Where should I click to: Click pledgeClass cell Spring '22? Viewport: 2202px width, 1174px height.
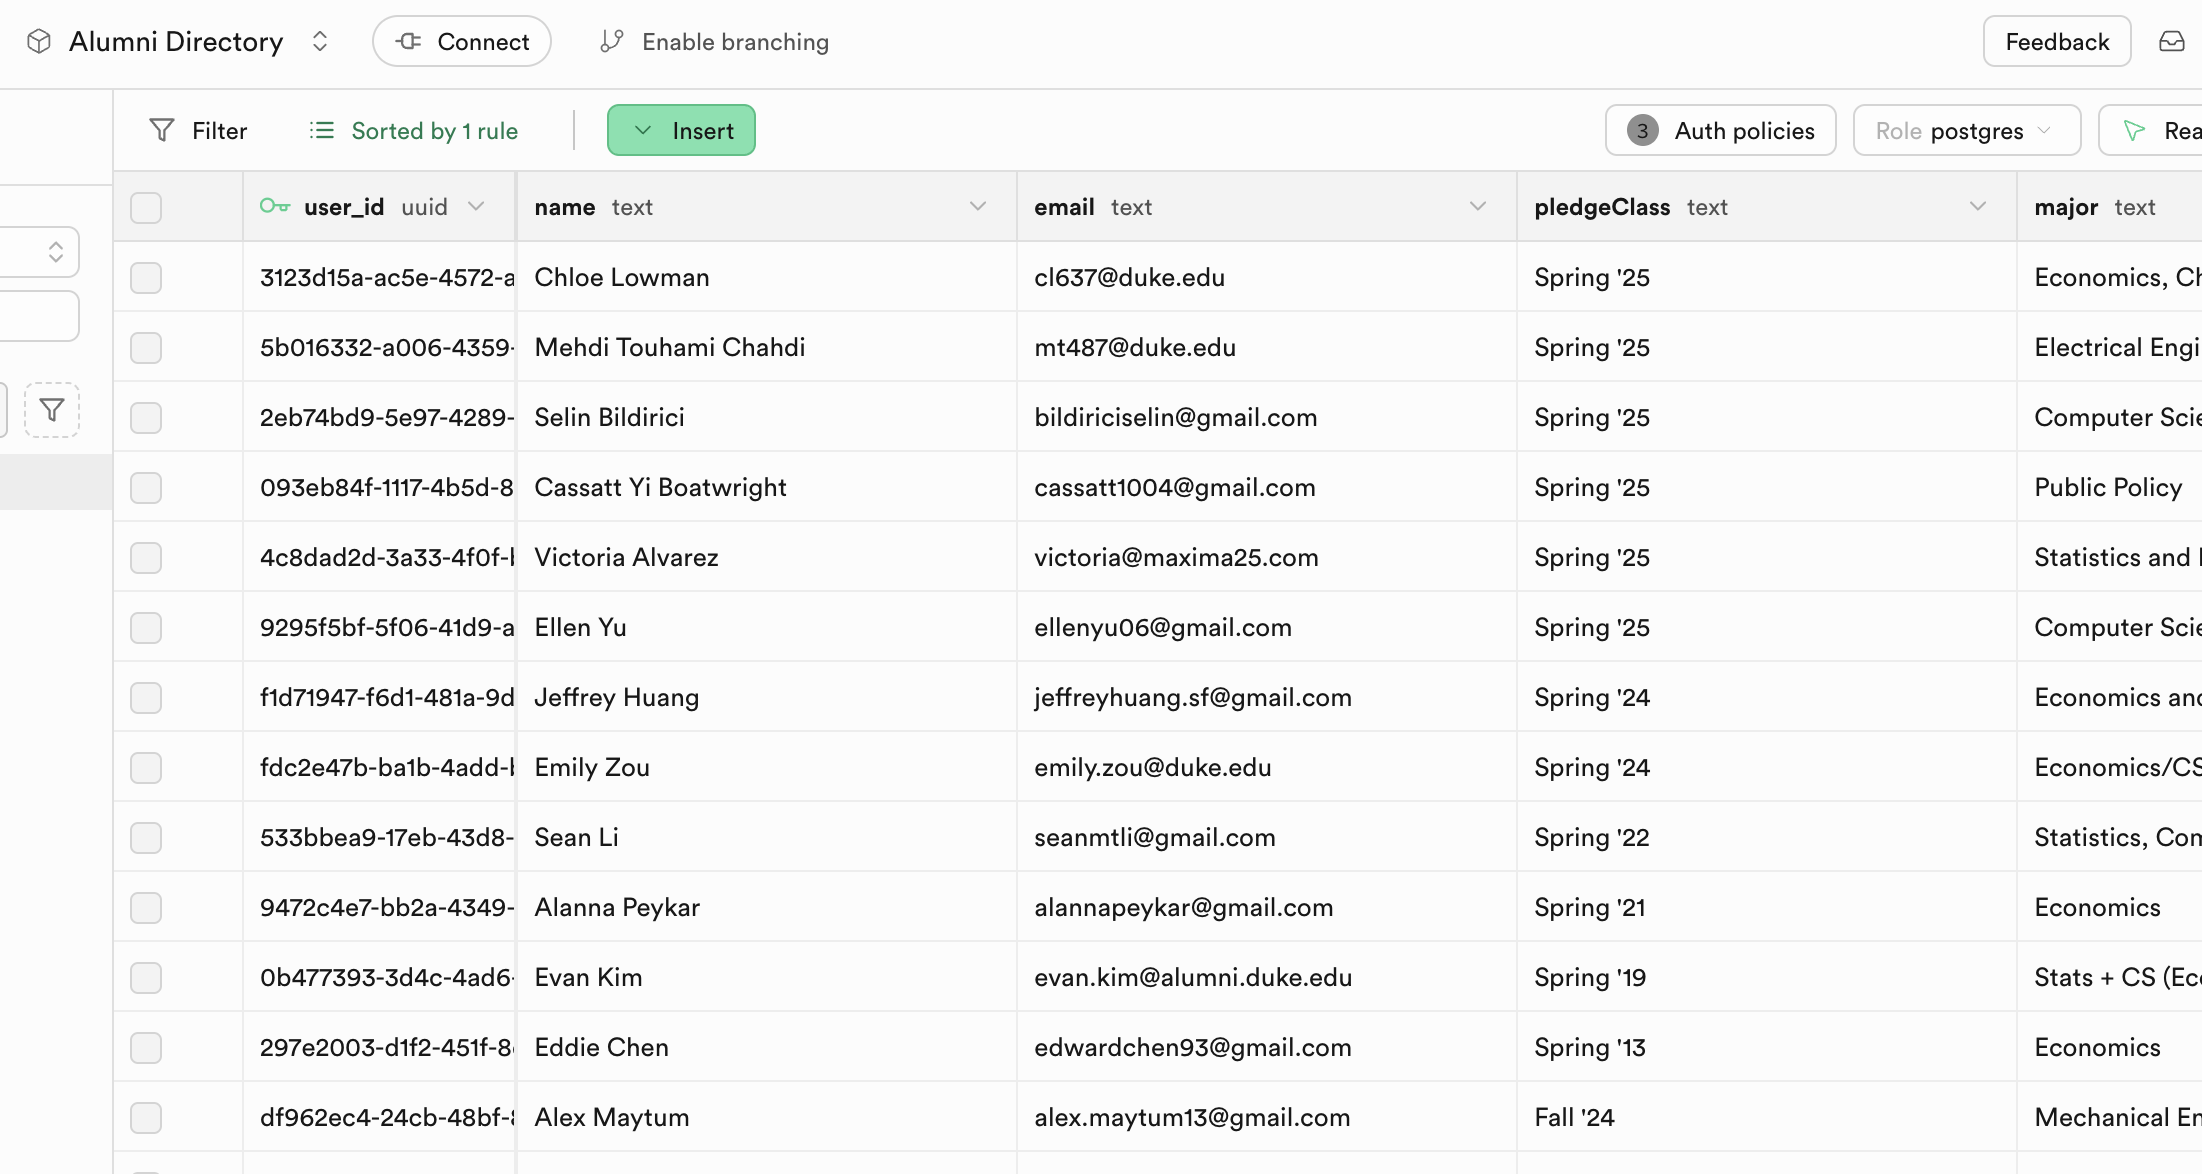pyautogui.click(x=1766, y=837)
